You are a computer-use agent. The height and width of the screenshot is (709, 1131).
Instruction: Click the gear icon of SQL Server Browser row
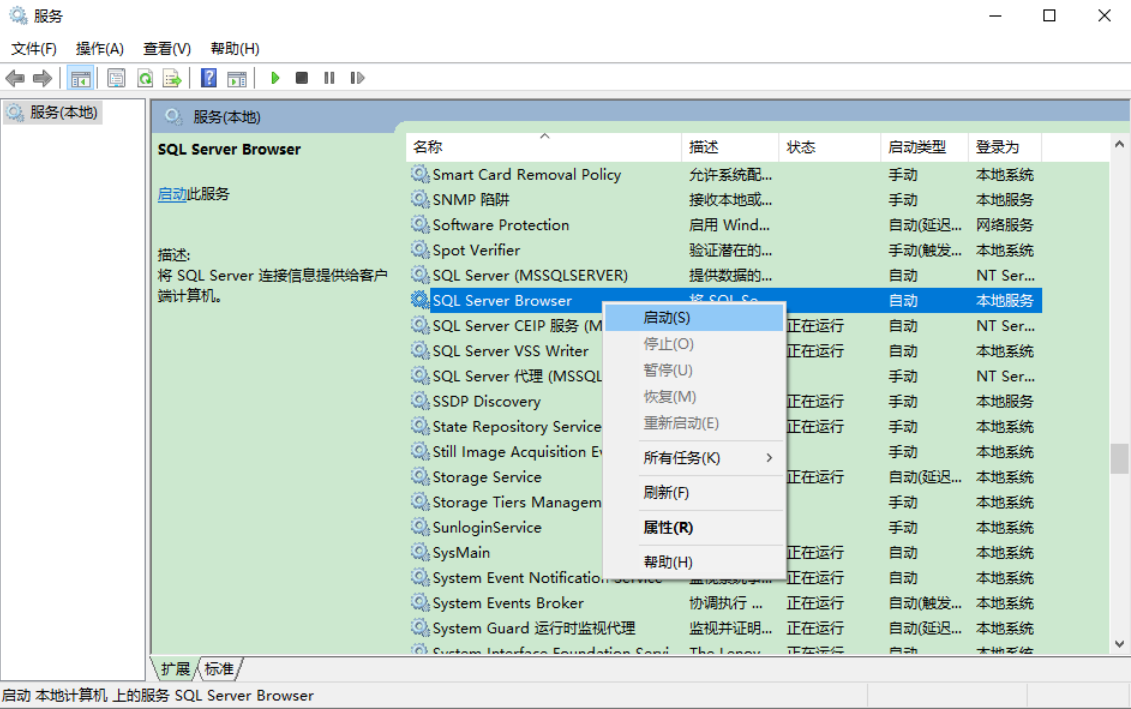pos(420,300)
